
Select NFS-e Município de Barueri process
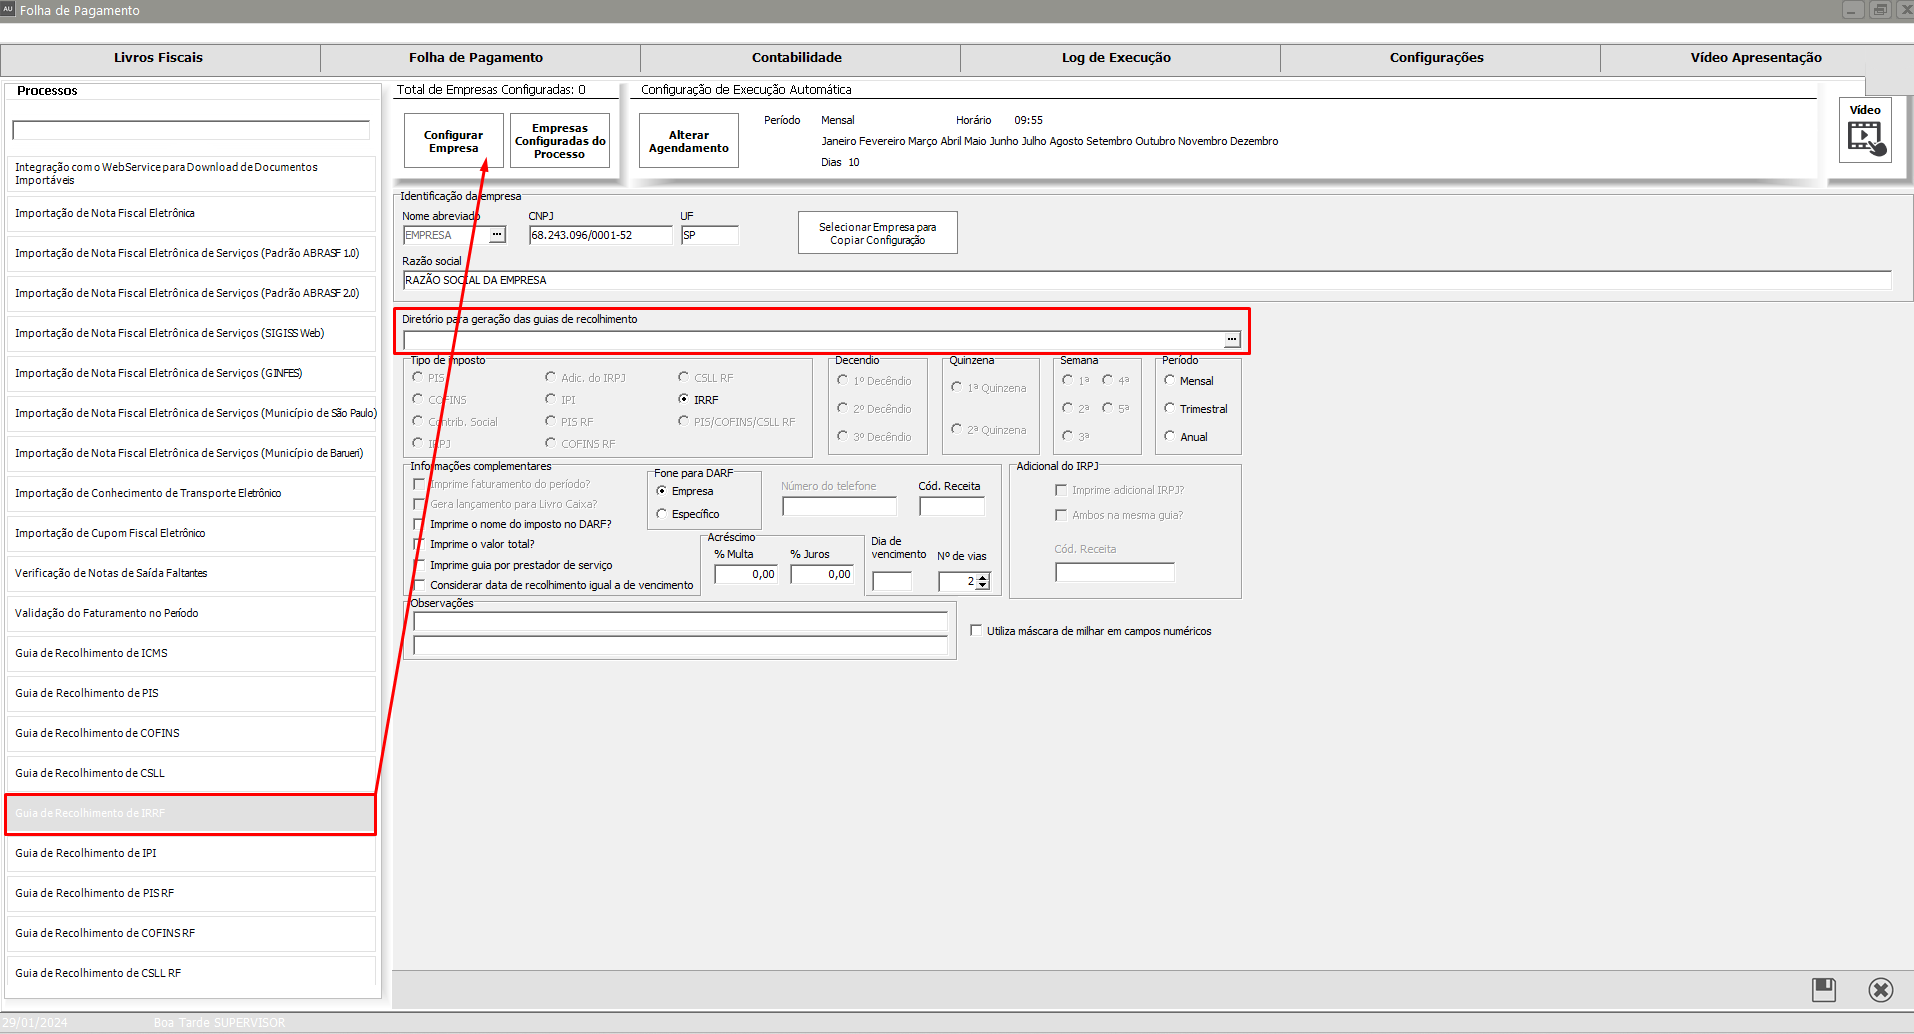[191, 453]
